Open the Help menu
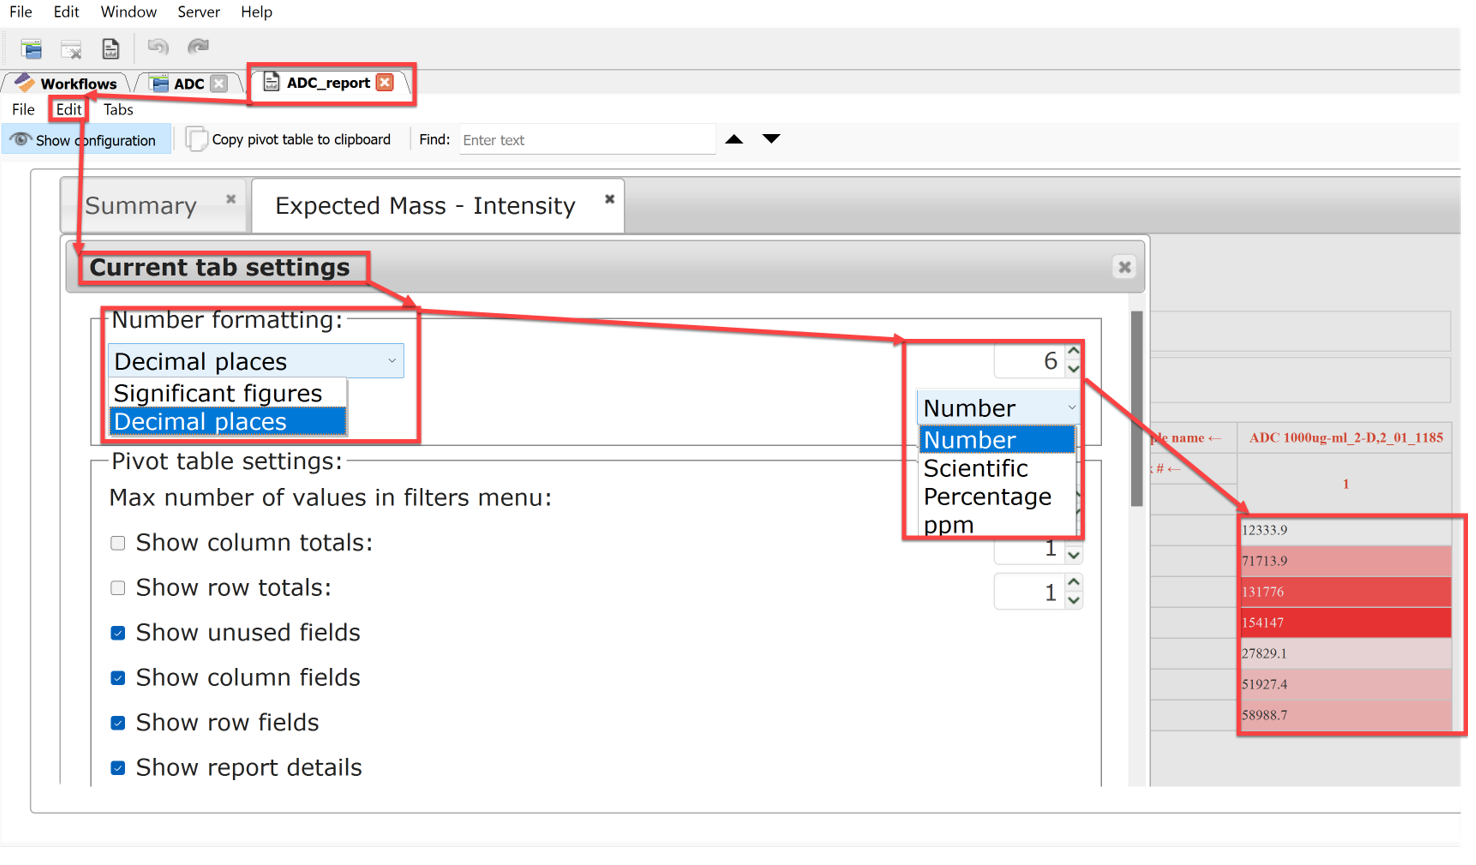This screenshot has height=865, width=1476. (256, 12)
